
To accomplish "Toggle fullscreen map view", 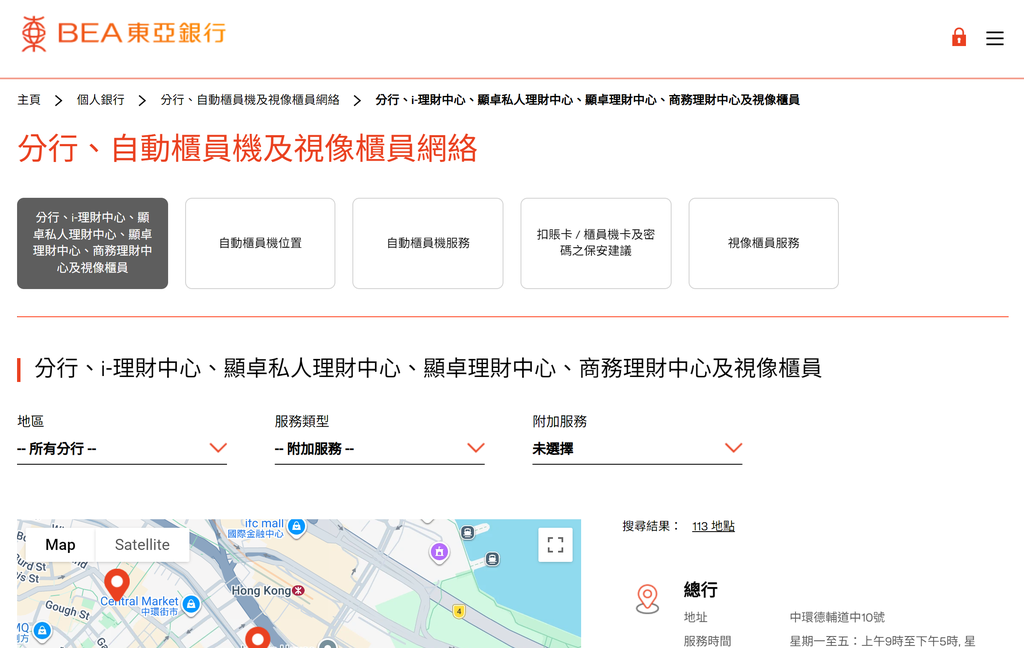I will click(x=555, y=545).
